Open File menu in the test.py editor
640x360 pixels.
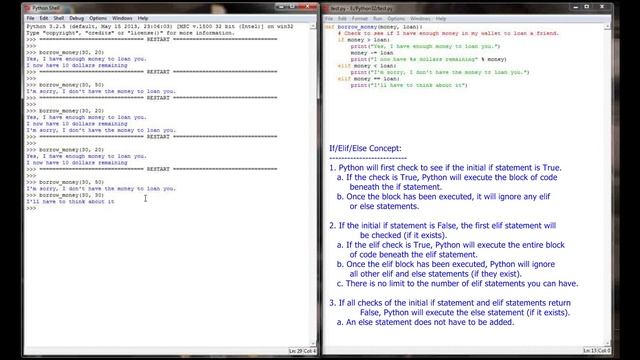point(329,19)
